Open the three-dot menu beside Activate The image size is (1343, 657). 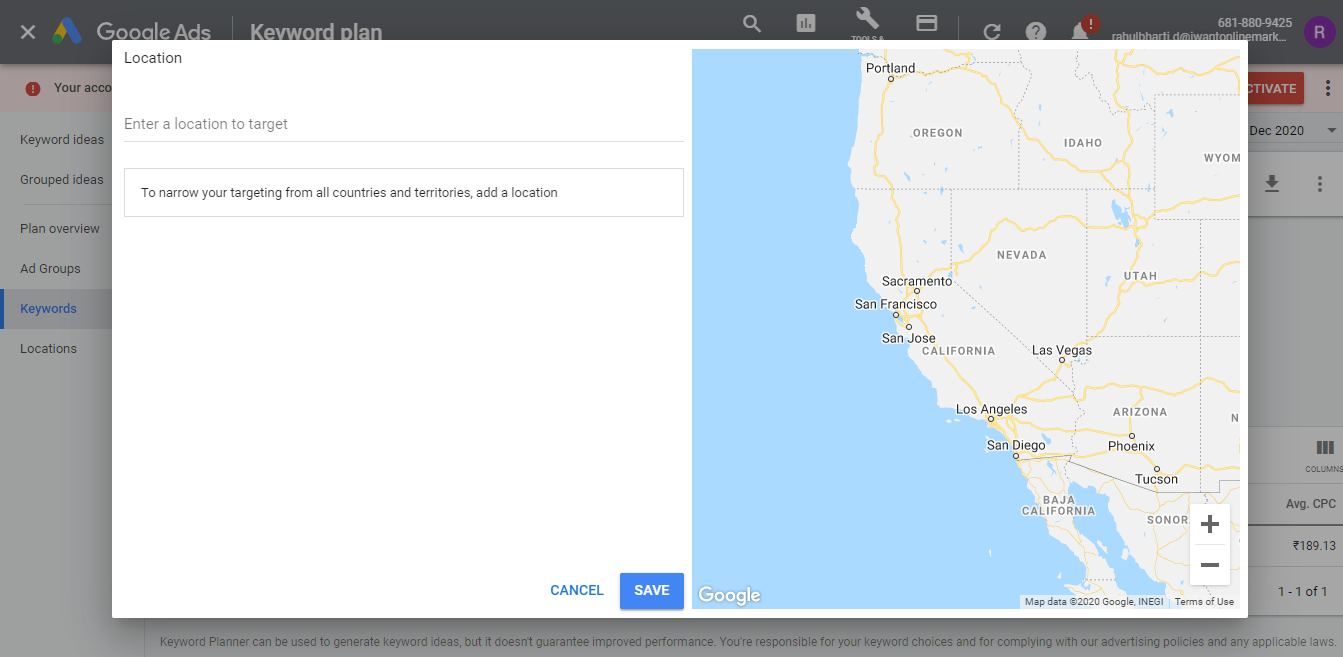tap(1327, 88)
